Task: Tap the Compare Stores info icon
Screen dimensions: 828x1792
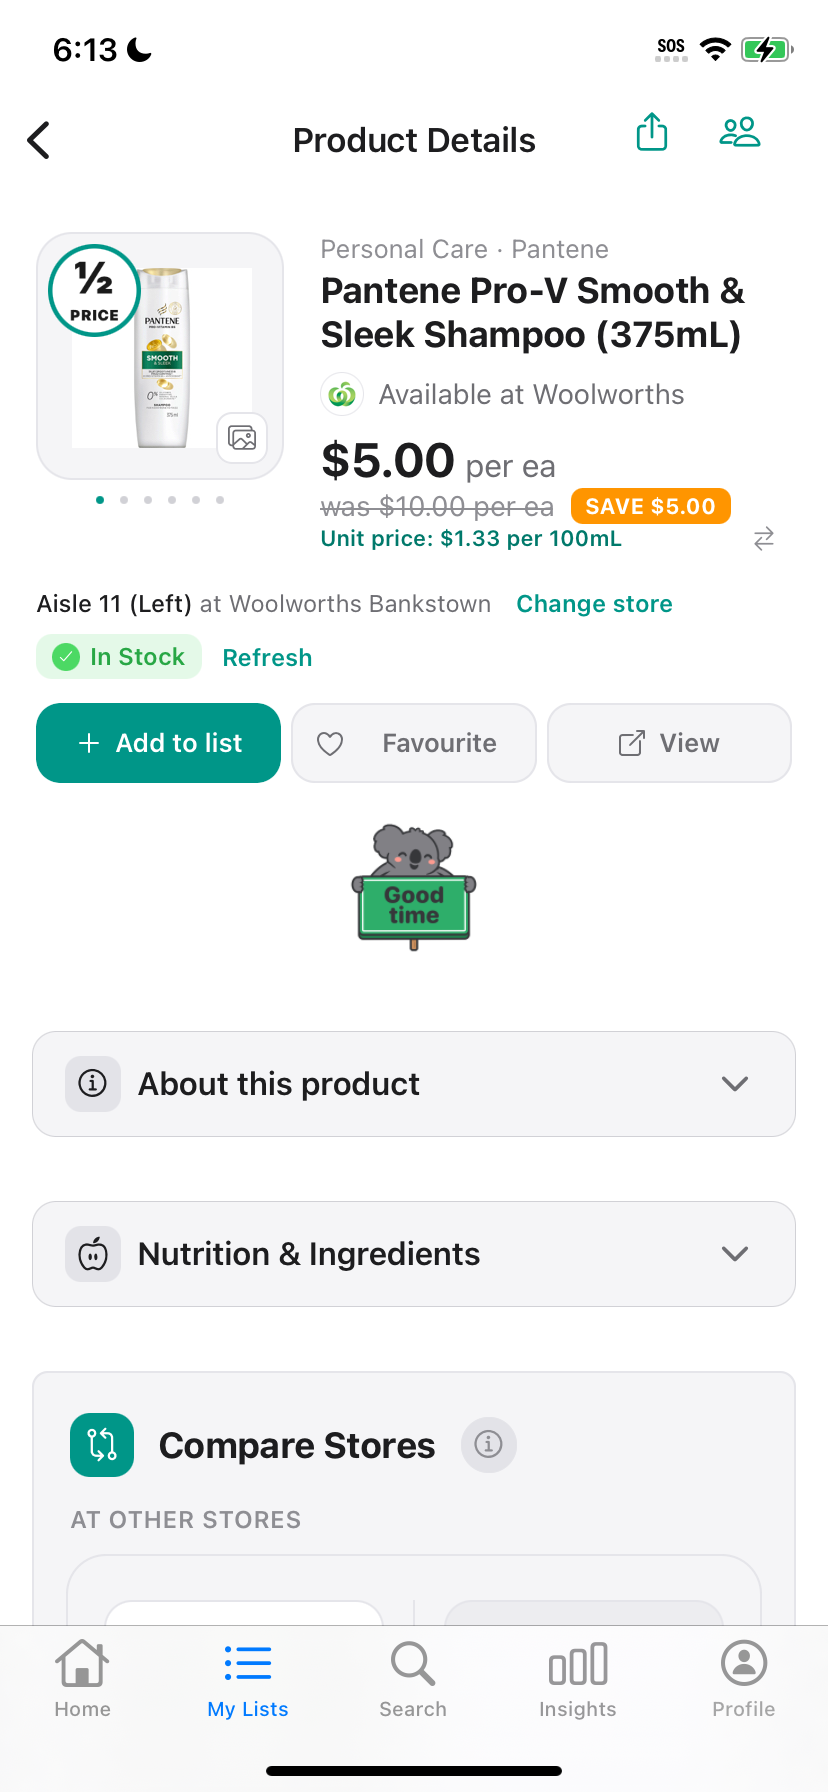Action: click(x=488, y=1444)
